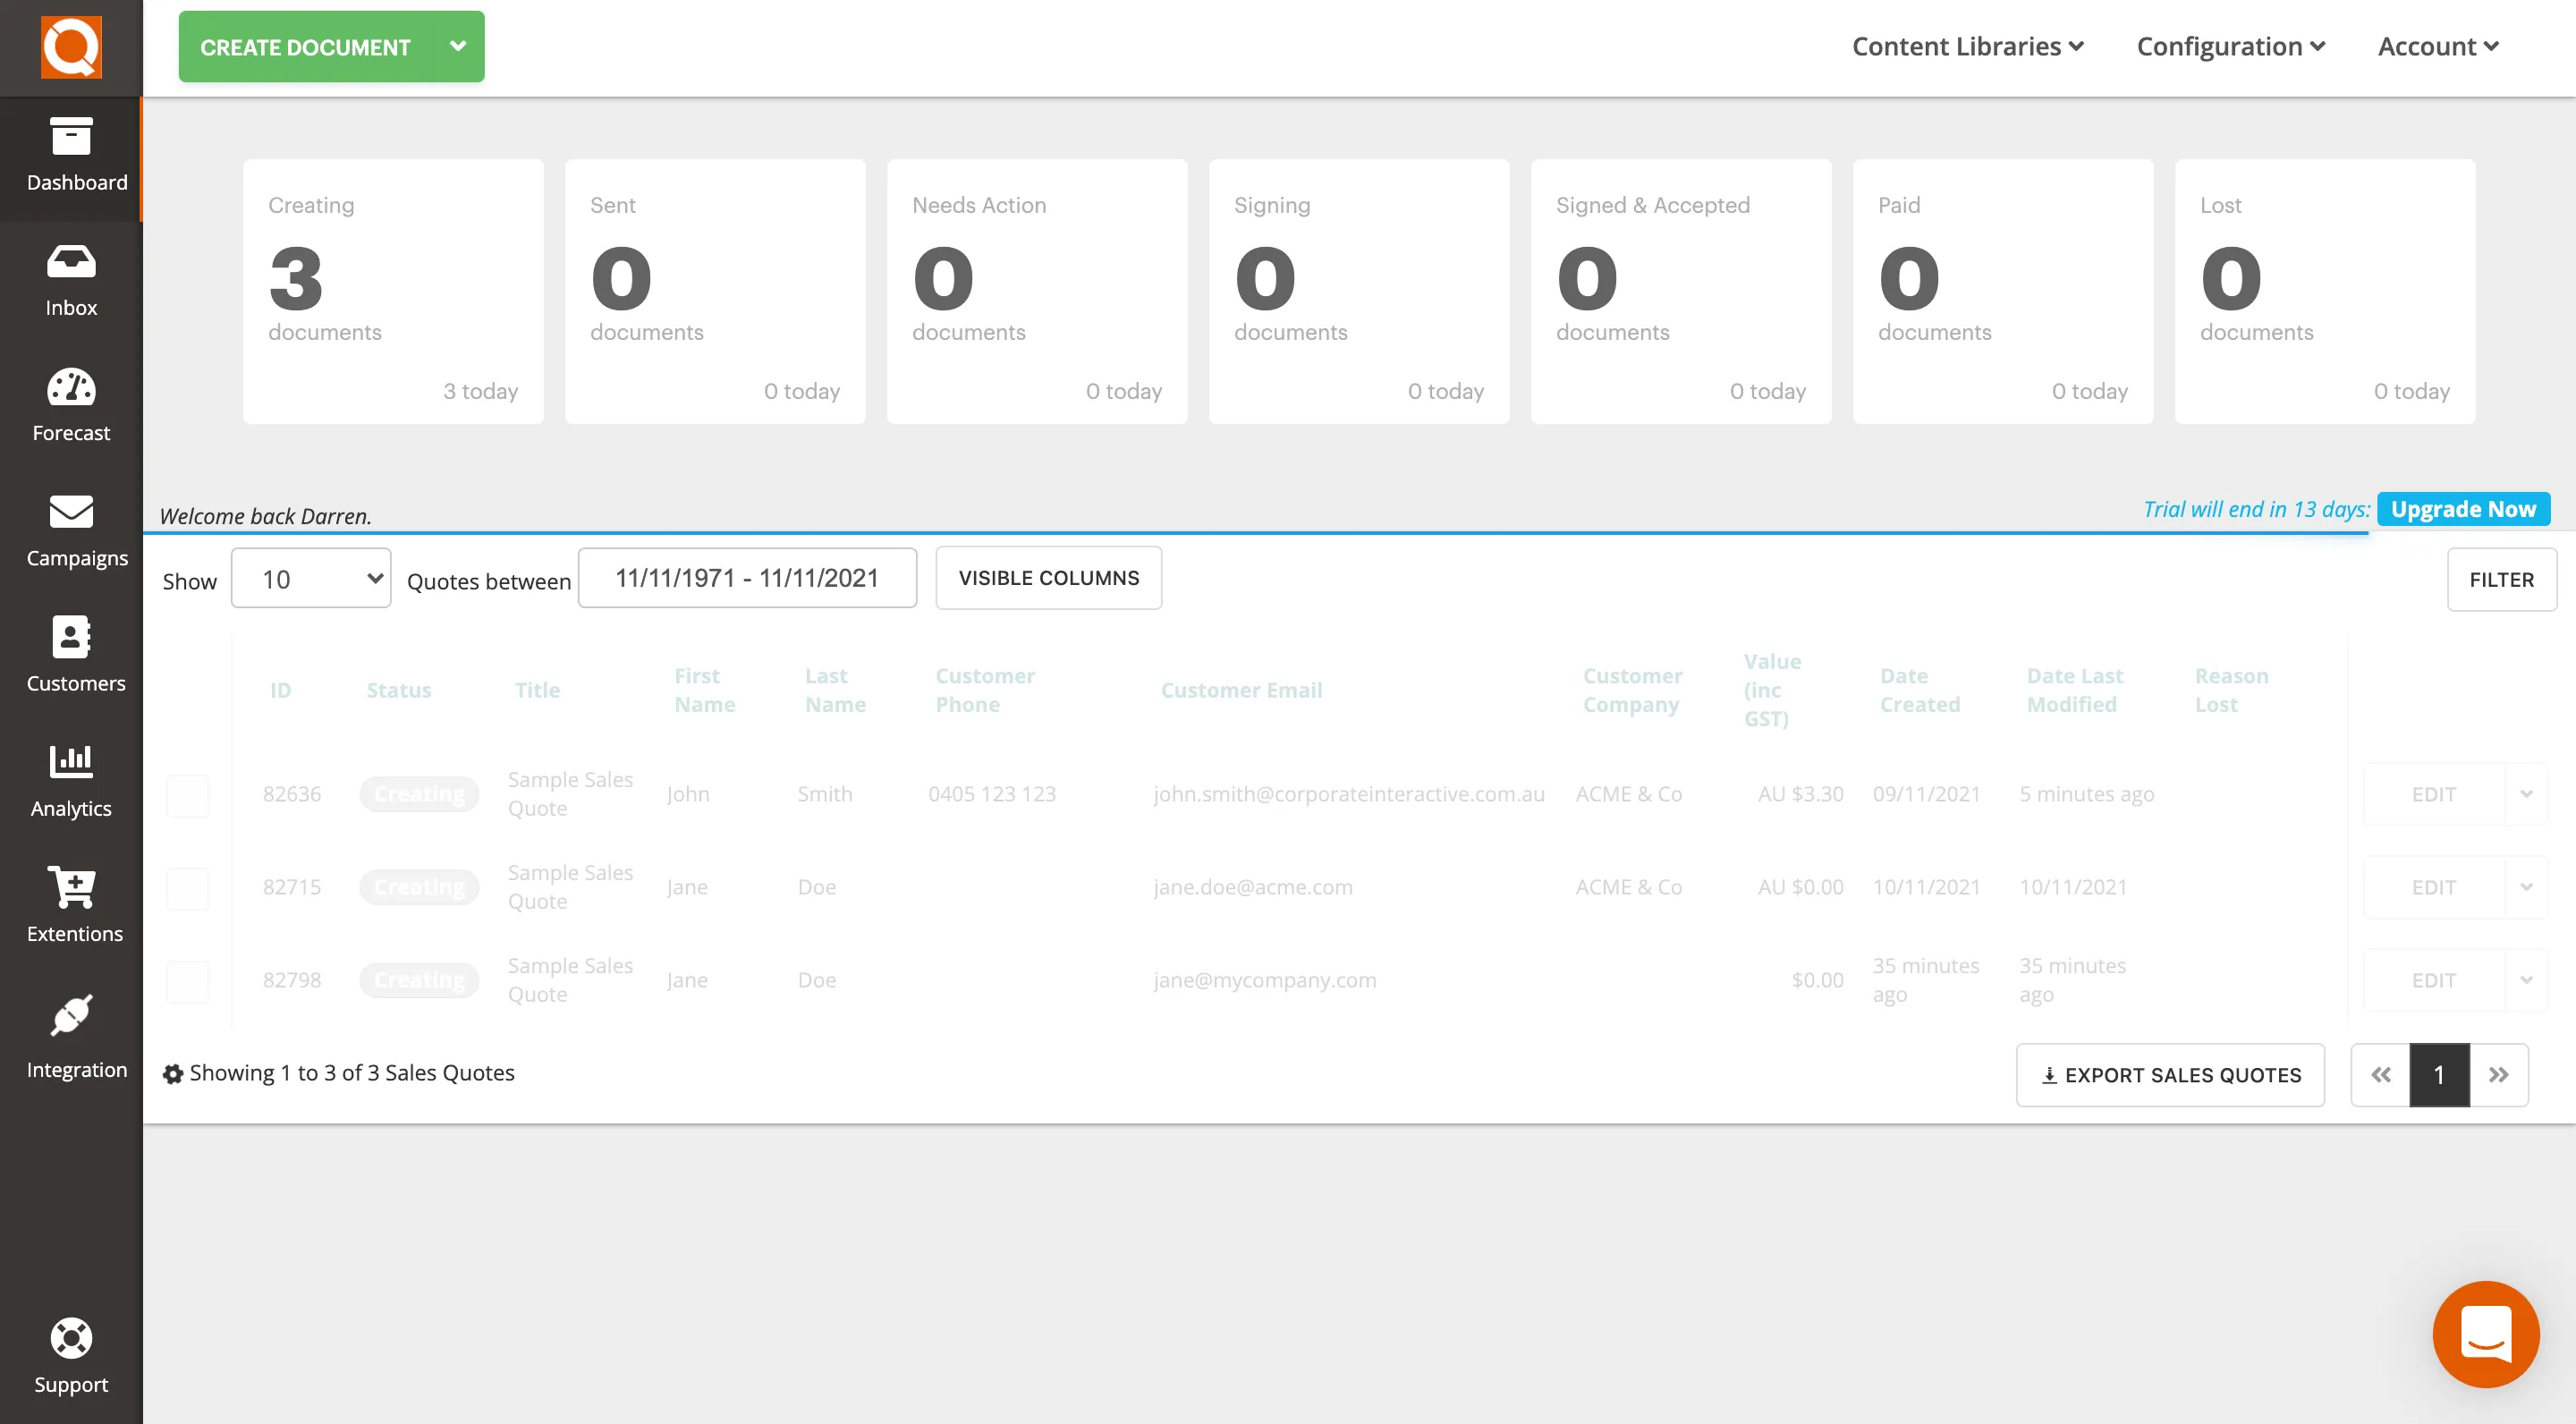The image size is (2576, 1424).
Task: Select the checkbox for quote 82715
Action: click(x=188, y=887)
